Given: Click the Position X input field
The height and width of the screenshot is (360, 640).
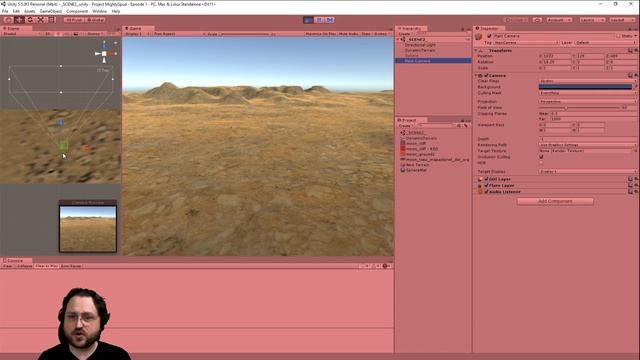Looking at the screenshot, I should [558, 56].
